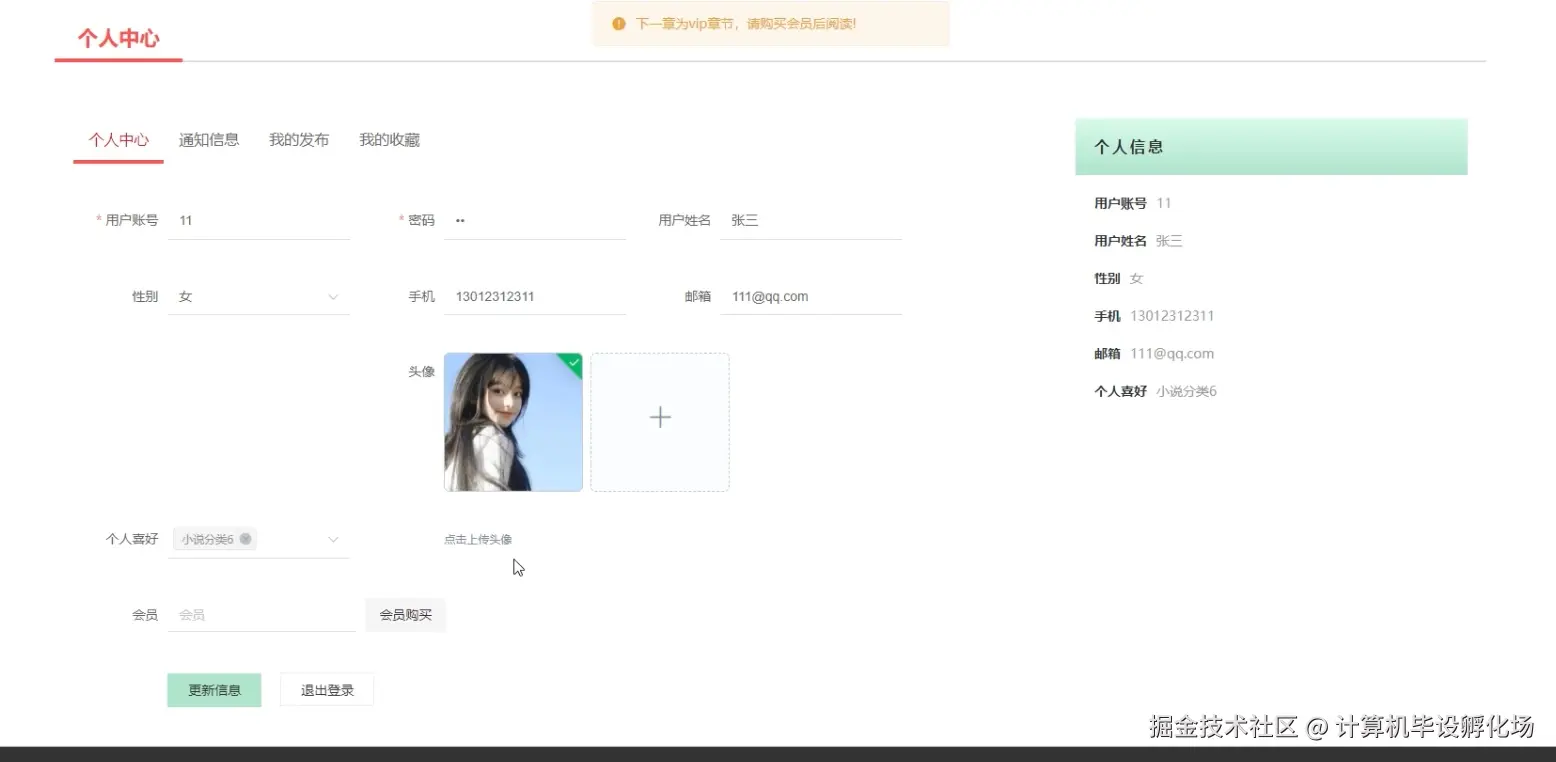Click the 手机 phone number field
1556x762 pixels.
tap(534, 296)
